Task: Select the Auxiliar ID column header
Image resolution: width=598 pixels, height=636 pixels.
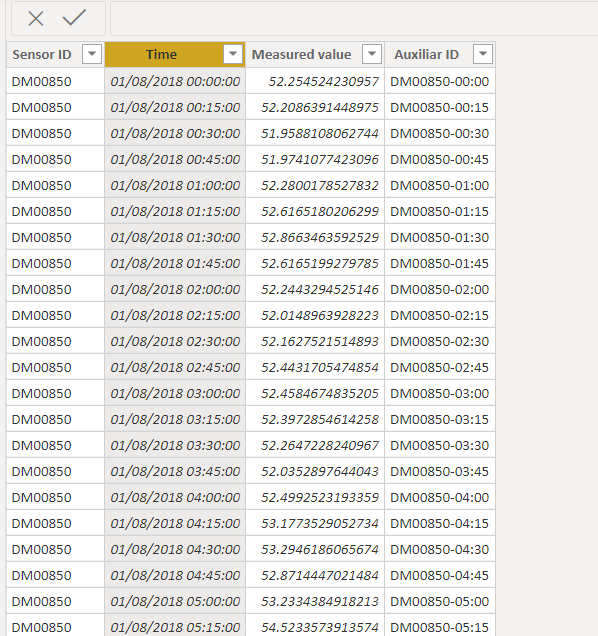Action: pos(440,54)
